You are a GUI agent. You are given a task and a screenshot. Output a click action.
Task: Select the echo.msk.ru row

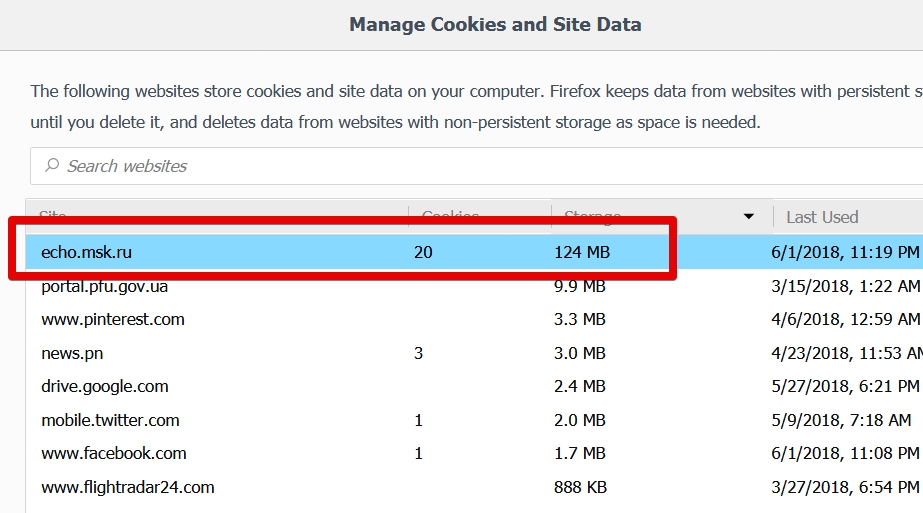point(474,252)
